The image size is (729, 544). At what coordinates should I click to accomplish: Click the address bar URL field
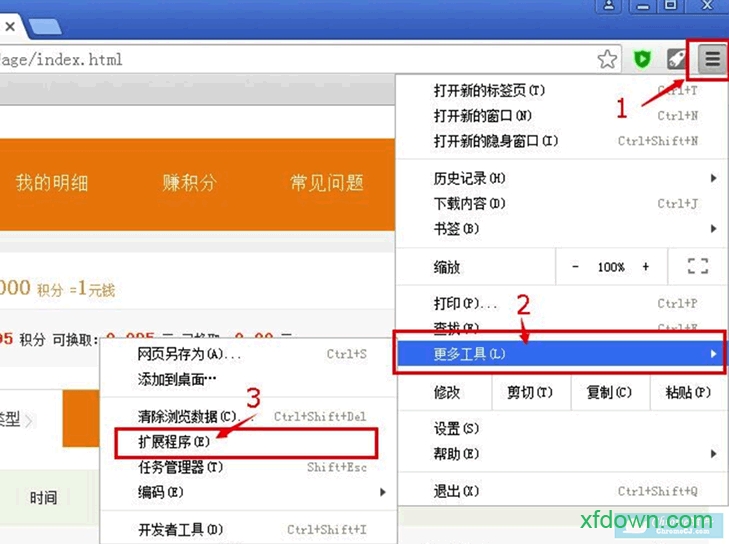pos(298,60)
